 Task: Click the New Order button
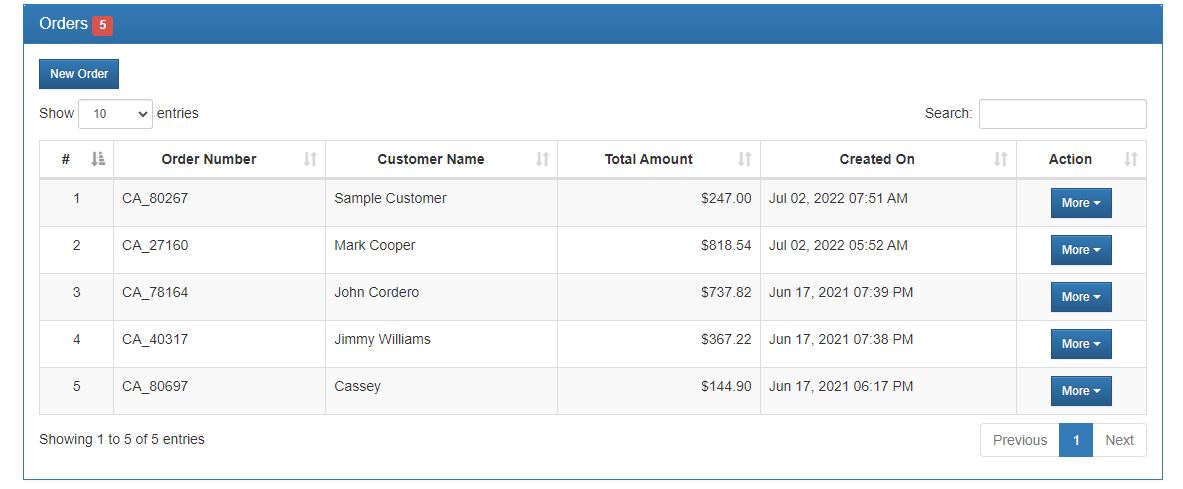tap(79, 74)
